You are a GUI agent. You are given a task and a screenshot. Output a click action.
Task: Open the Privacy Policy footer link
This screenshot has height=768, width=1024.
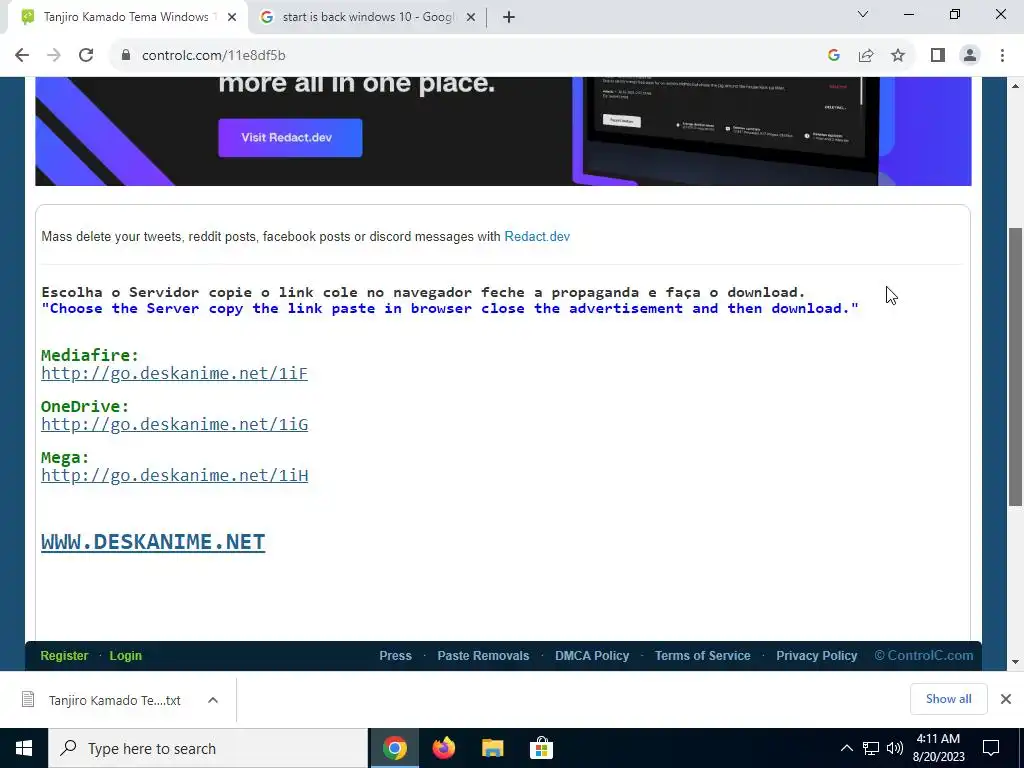pyautogui.click(x=816, y=656)
